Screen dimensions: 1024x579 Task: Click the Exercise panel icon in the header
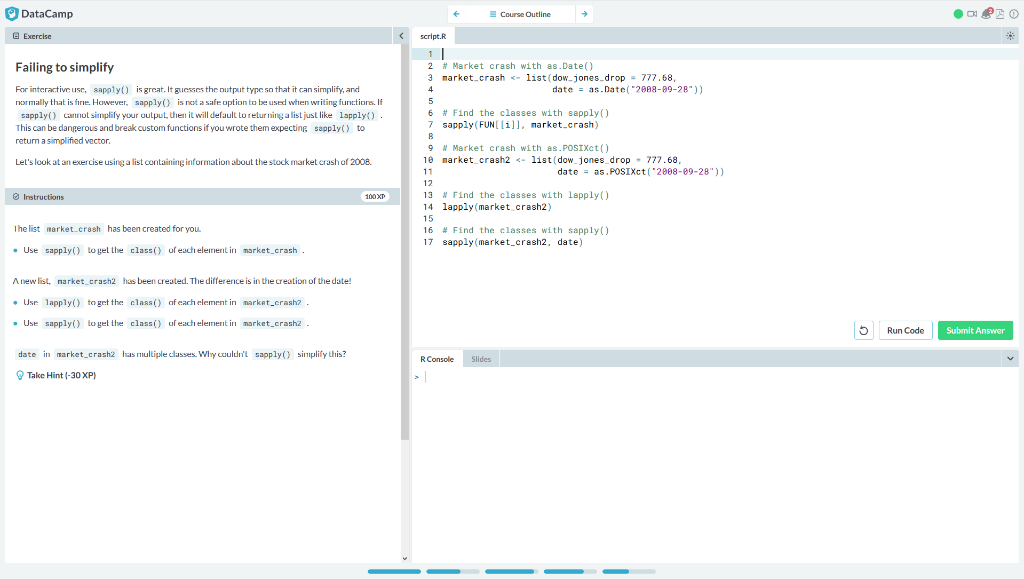pos(15,35)
